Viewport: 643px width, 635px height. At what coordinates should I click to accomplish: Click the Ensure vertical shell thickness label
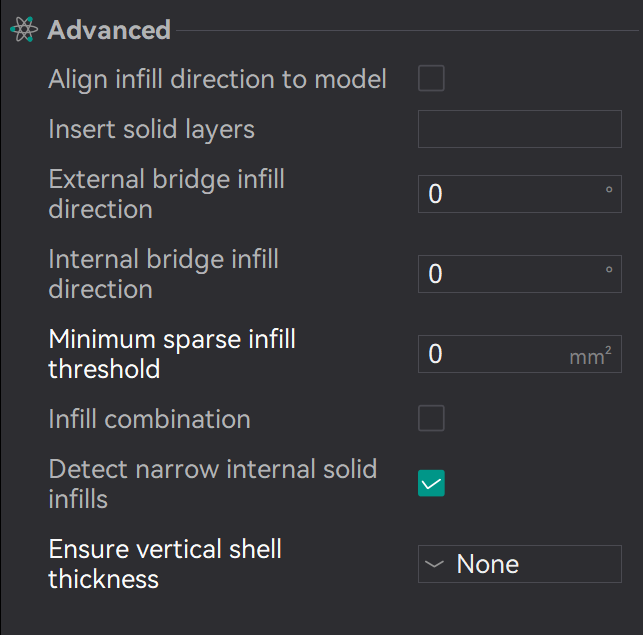click(165, 564)
